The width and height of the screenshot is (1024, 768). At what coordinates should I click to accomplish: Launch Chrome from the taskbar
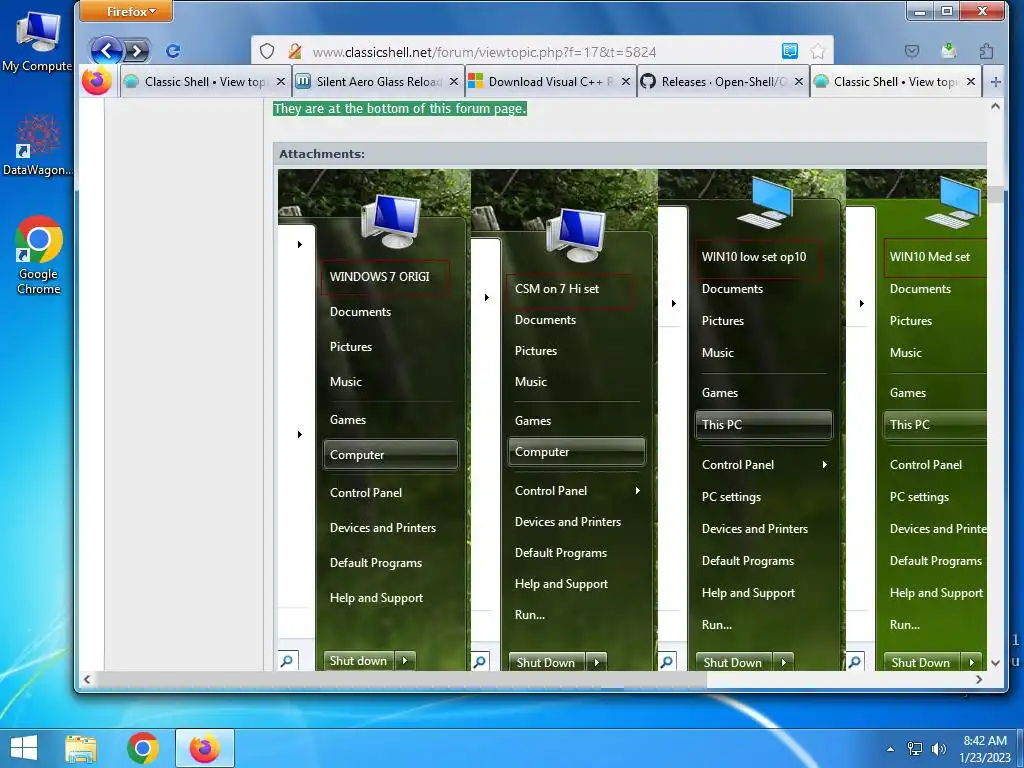pos(142,748)
